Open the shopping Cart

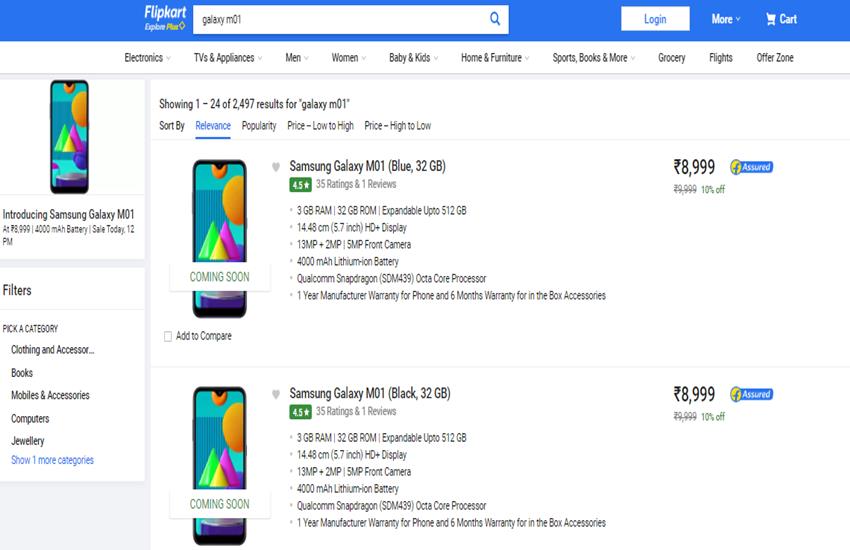781,19
